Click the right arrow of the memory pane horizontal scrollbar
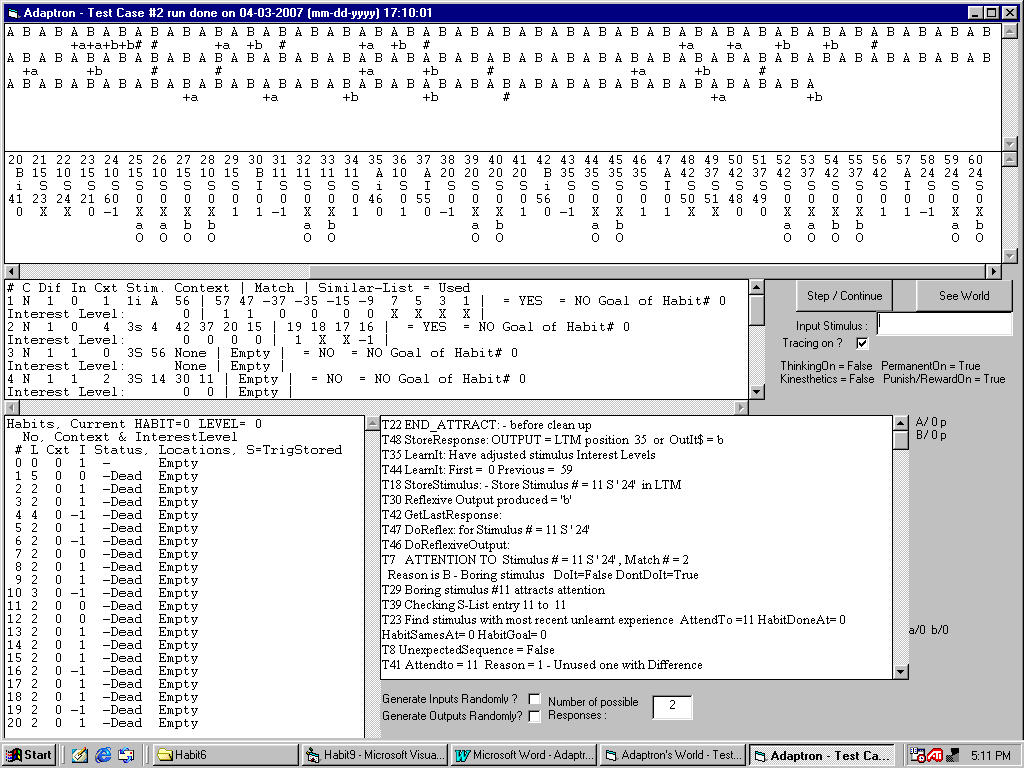The height and width of the screenshot is (768, 1024). click(x=993, y=271)
